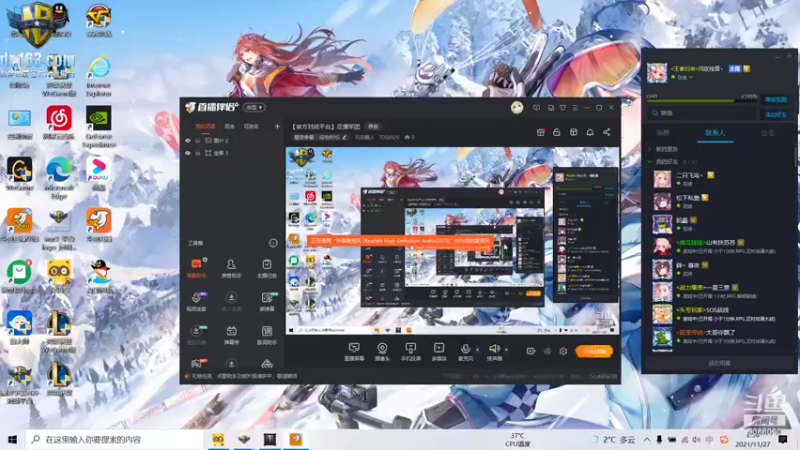
Task: Toggle the lock of the 图片 2 source
Action: pyautogui.click(x=198, y=140)
